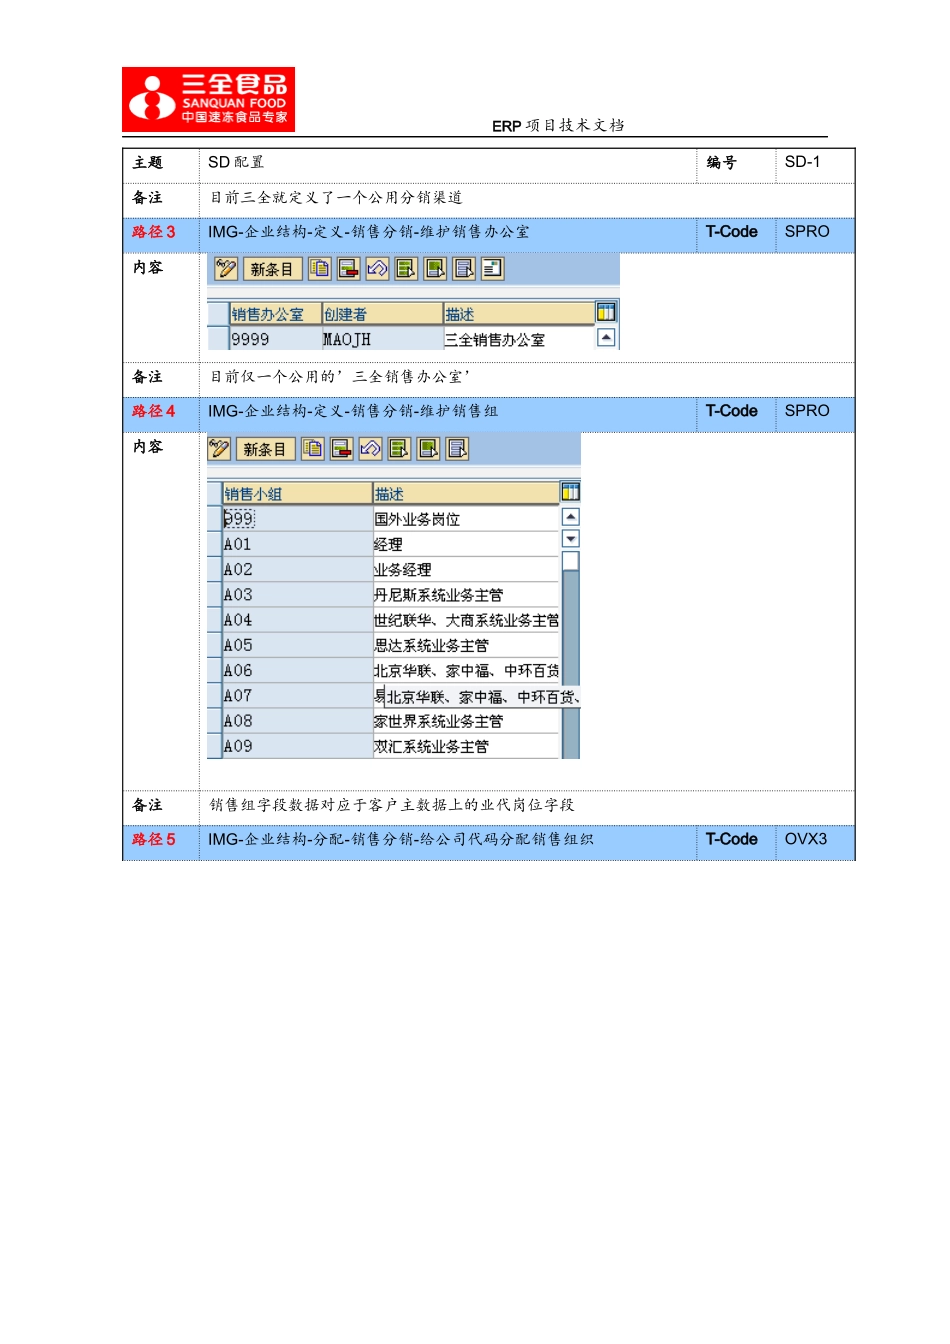Click 三全销售办公室 description cell
This screenshot has height=1344, width=950.
click(519, 339)
